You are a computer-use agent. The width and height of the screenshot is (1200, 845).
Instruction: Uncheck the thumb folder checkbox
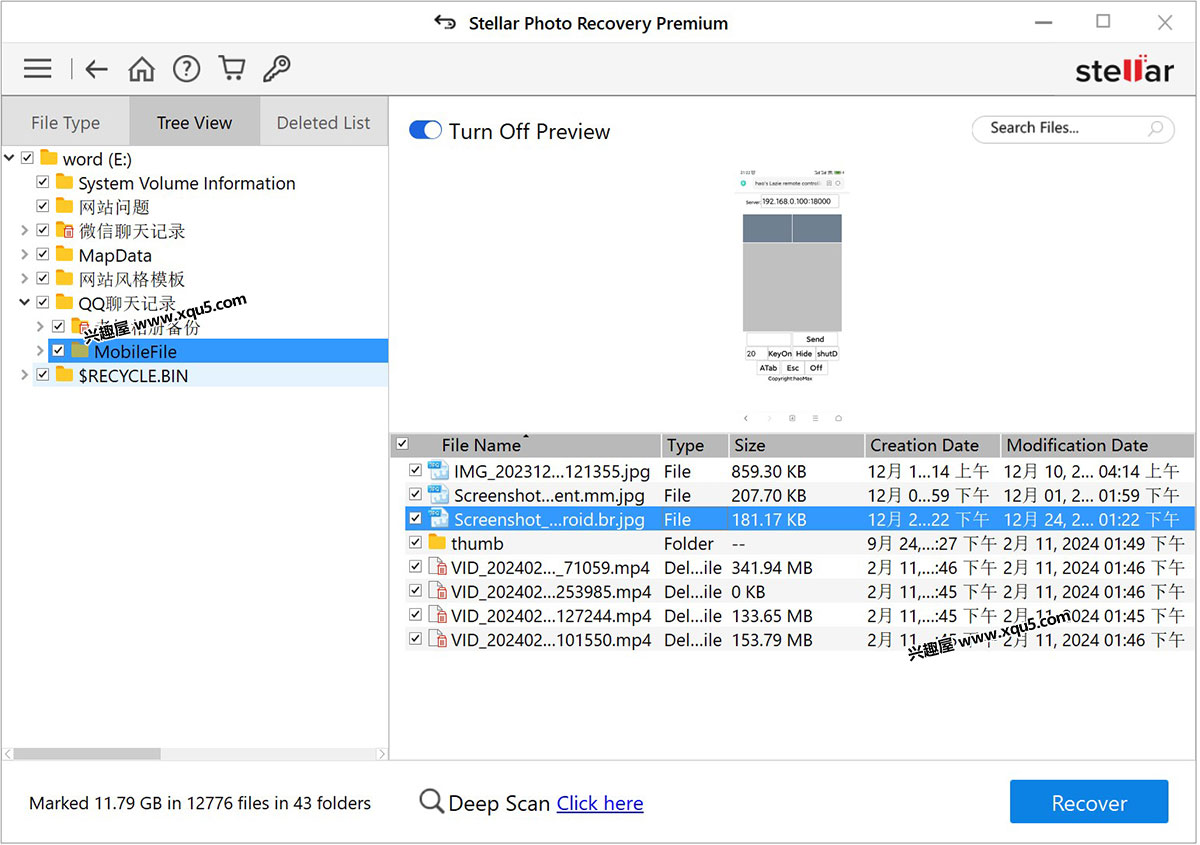415,543
